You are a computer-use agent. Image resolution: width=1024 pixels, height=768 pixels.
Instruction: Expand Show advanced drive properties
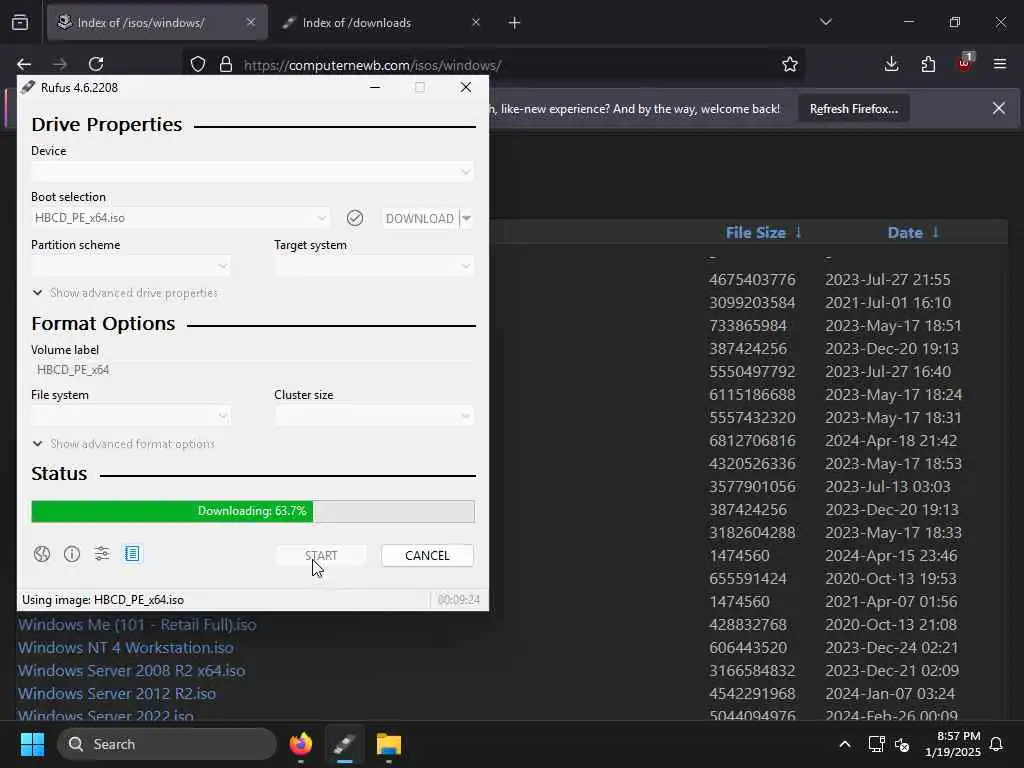125,293
